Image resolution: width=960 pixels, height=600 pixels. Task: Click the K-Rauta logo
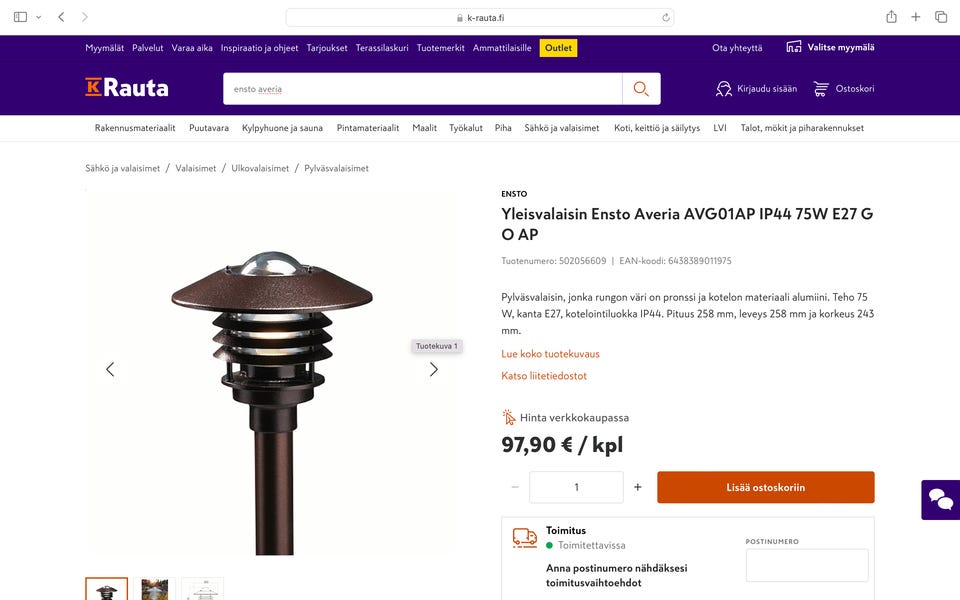click(x=127, y=88)
